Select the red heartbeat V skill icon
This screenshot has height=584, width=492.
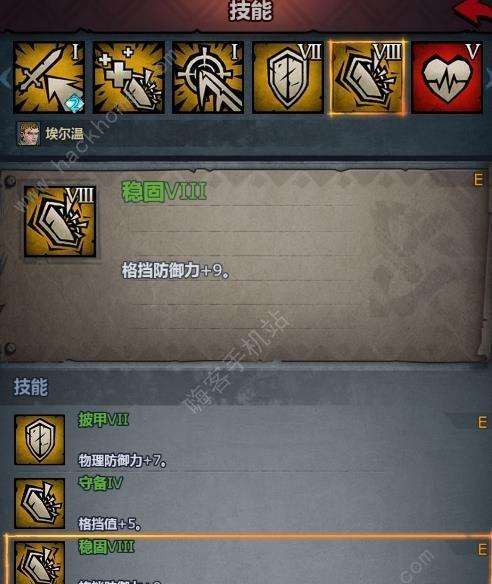coord(447,77)
